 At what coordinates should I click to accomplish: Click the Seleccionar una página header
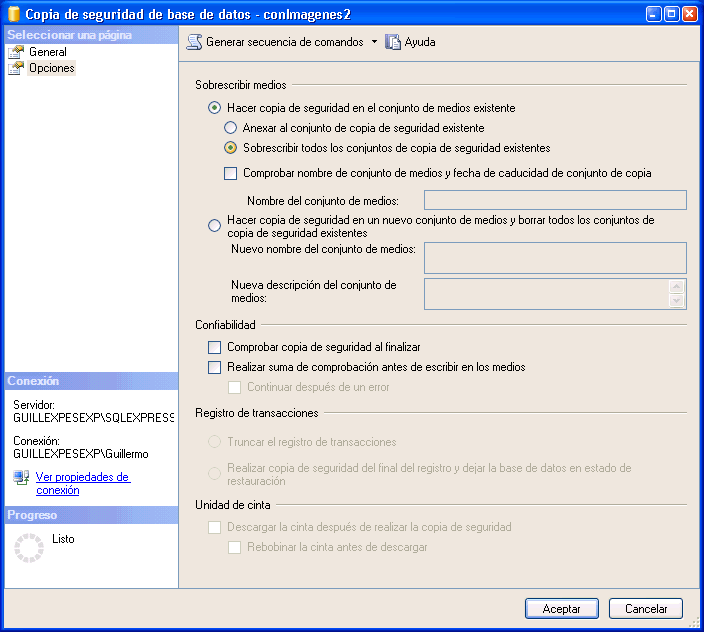pyautogui.click(x=92, y=35)
